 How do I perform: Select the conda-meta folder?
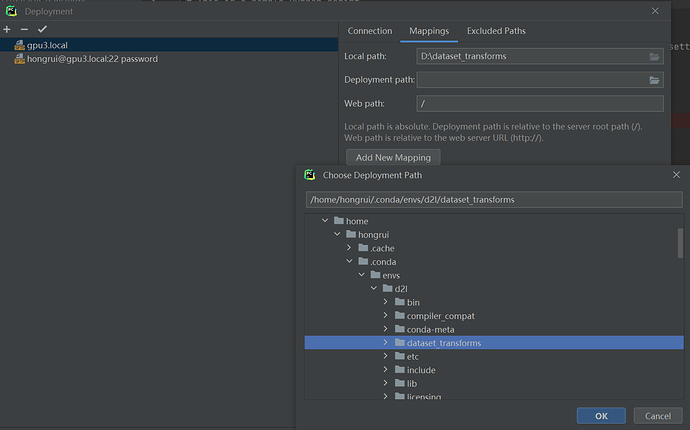(x=425, y=329)
